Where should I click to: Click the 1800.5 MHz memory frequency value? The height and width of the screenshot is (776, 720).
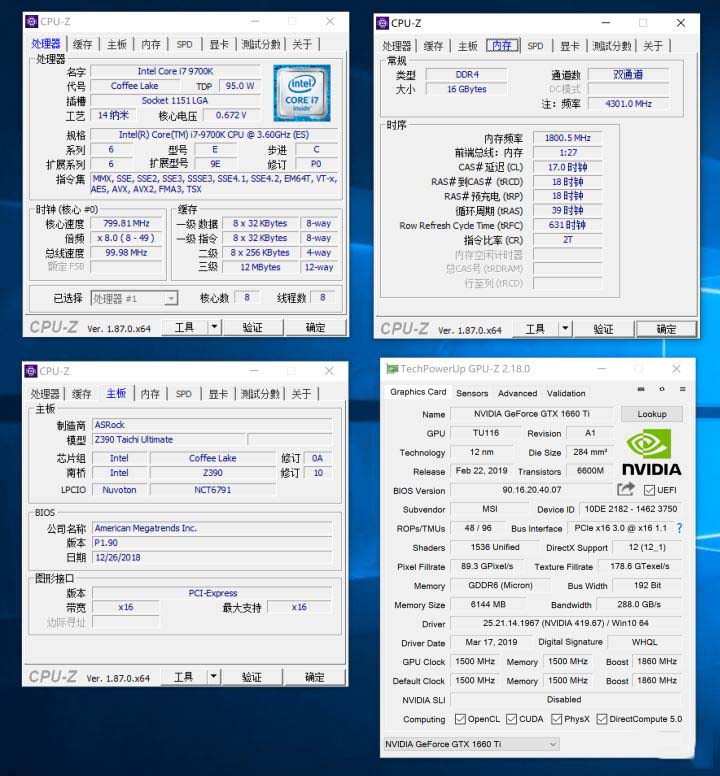click(x=568, y=138)
